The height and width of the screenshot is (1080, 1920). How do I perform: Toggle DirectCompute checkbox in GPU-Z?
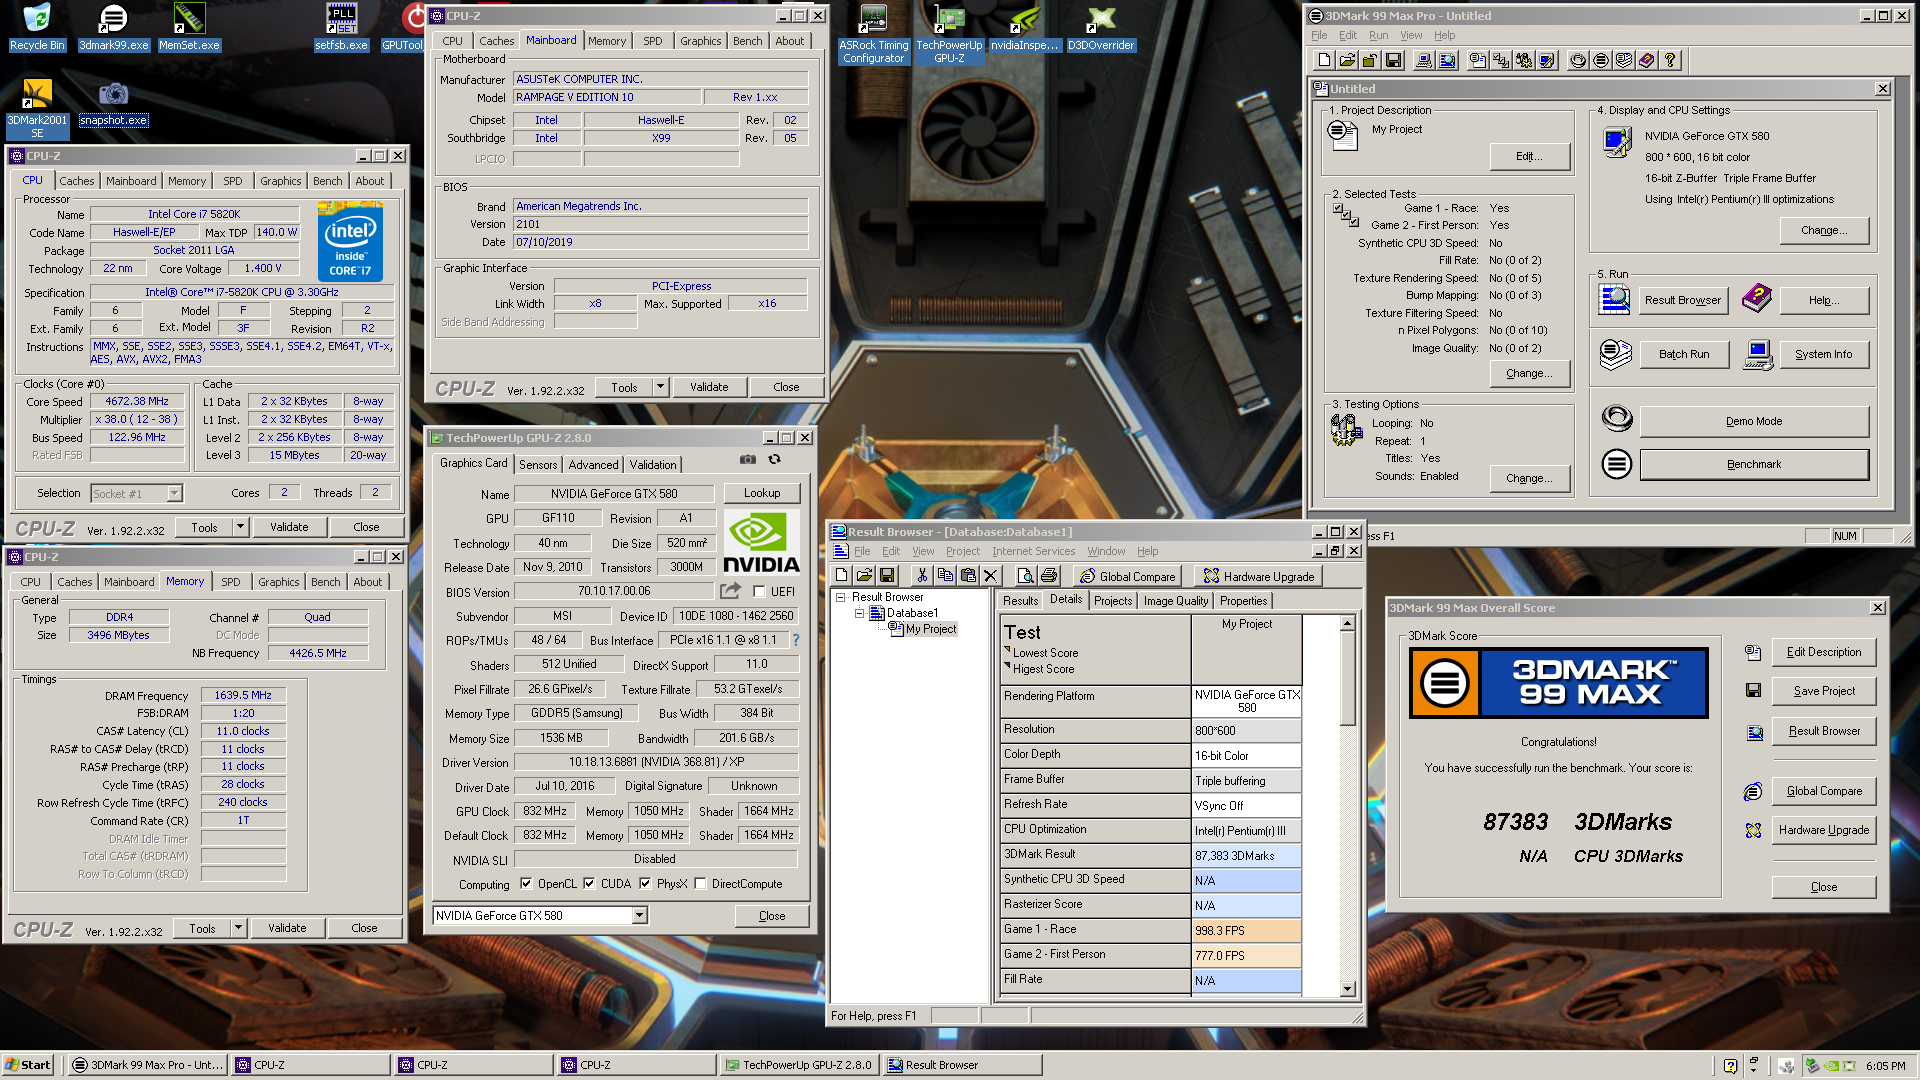click(x=700, y=884)
